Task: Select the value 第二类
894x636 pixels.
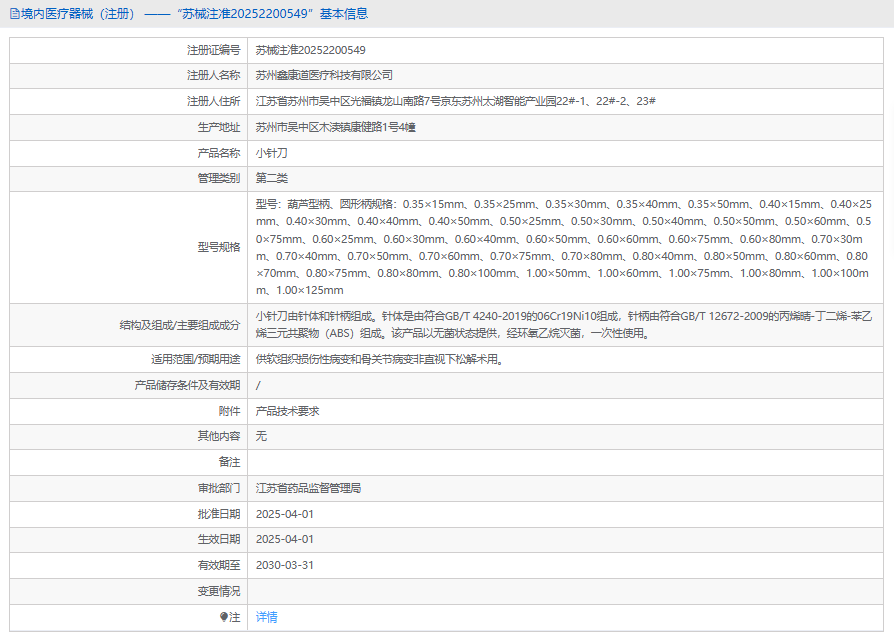Action: (271, 179)
